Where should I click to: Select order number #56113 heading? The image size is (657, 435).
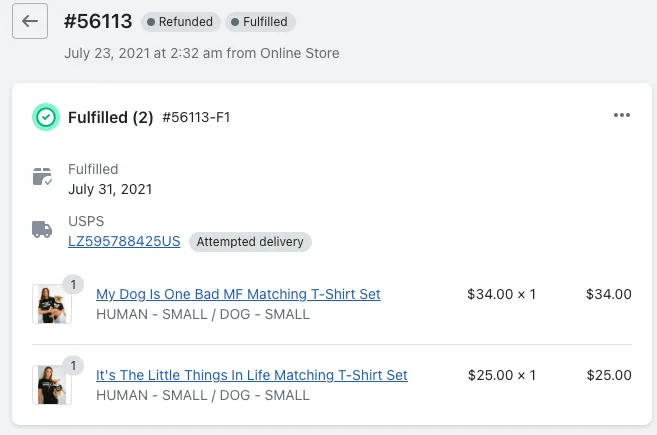[98, 21]
